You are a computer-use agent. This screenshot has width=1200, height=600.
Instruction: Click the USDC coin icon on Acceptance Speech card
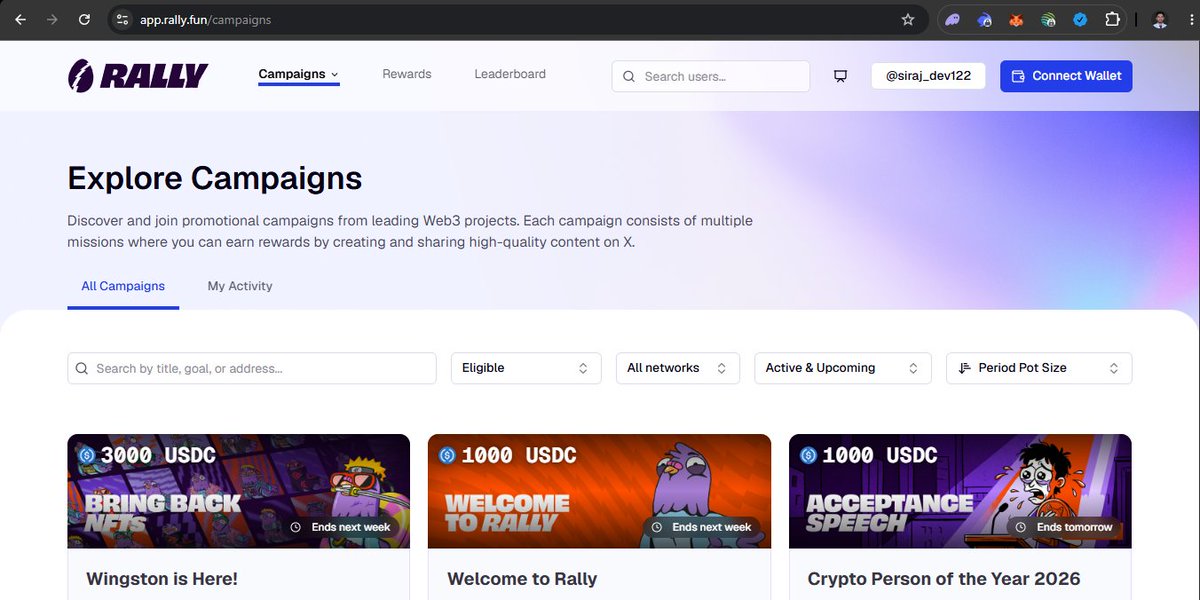coord(808,455)
